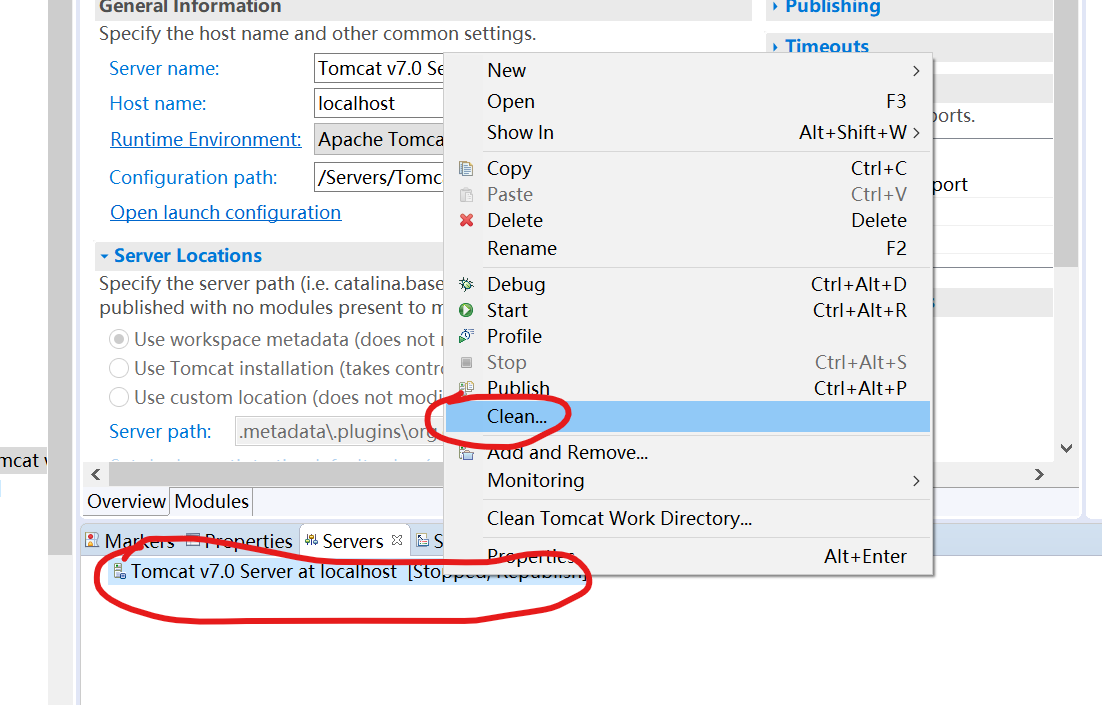The width and height of the screenshot is (1102, 705).
Task: Open the Markers tab
Action: (x=130, y=541)
